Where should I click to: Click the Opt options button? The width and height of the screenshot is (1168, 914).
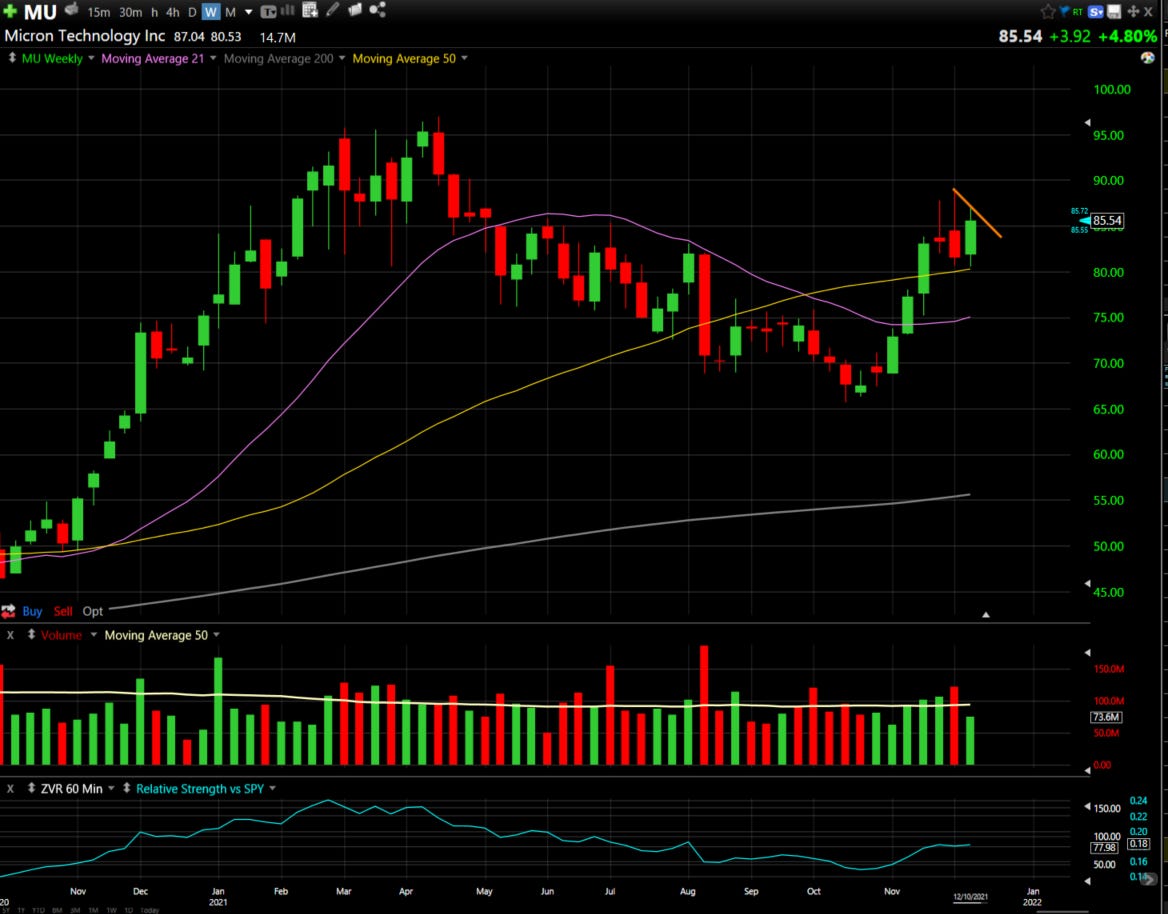pyautogui.click(x=93, y=612)
